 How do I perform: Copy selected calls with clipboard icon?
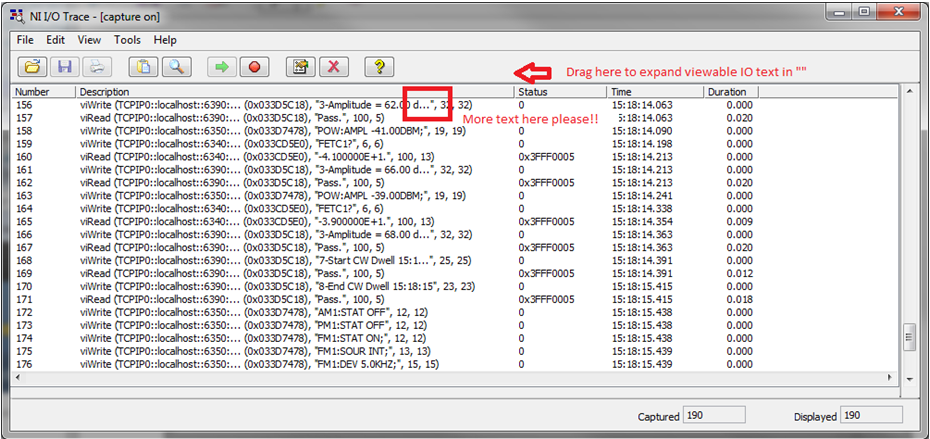pyautogui.click(x=143, y=67)
